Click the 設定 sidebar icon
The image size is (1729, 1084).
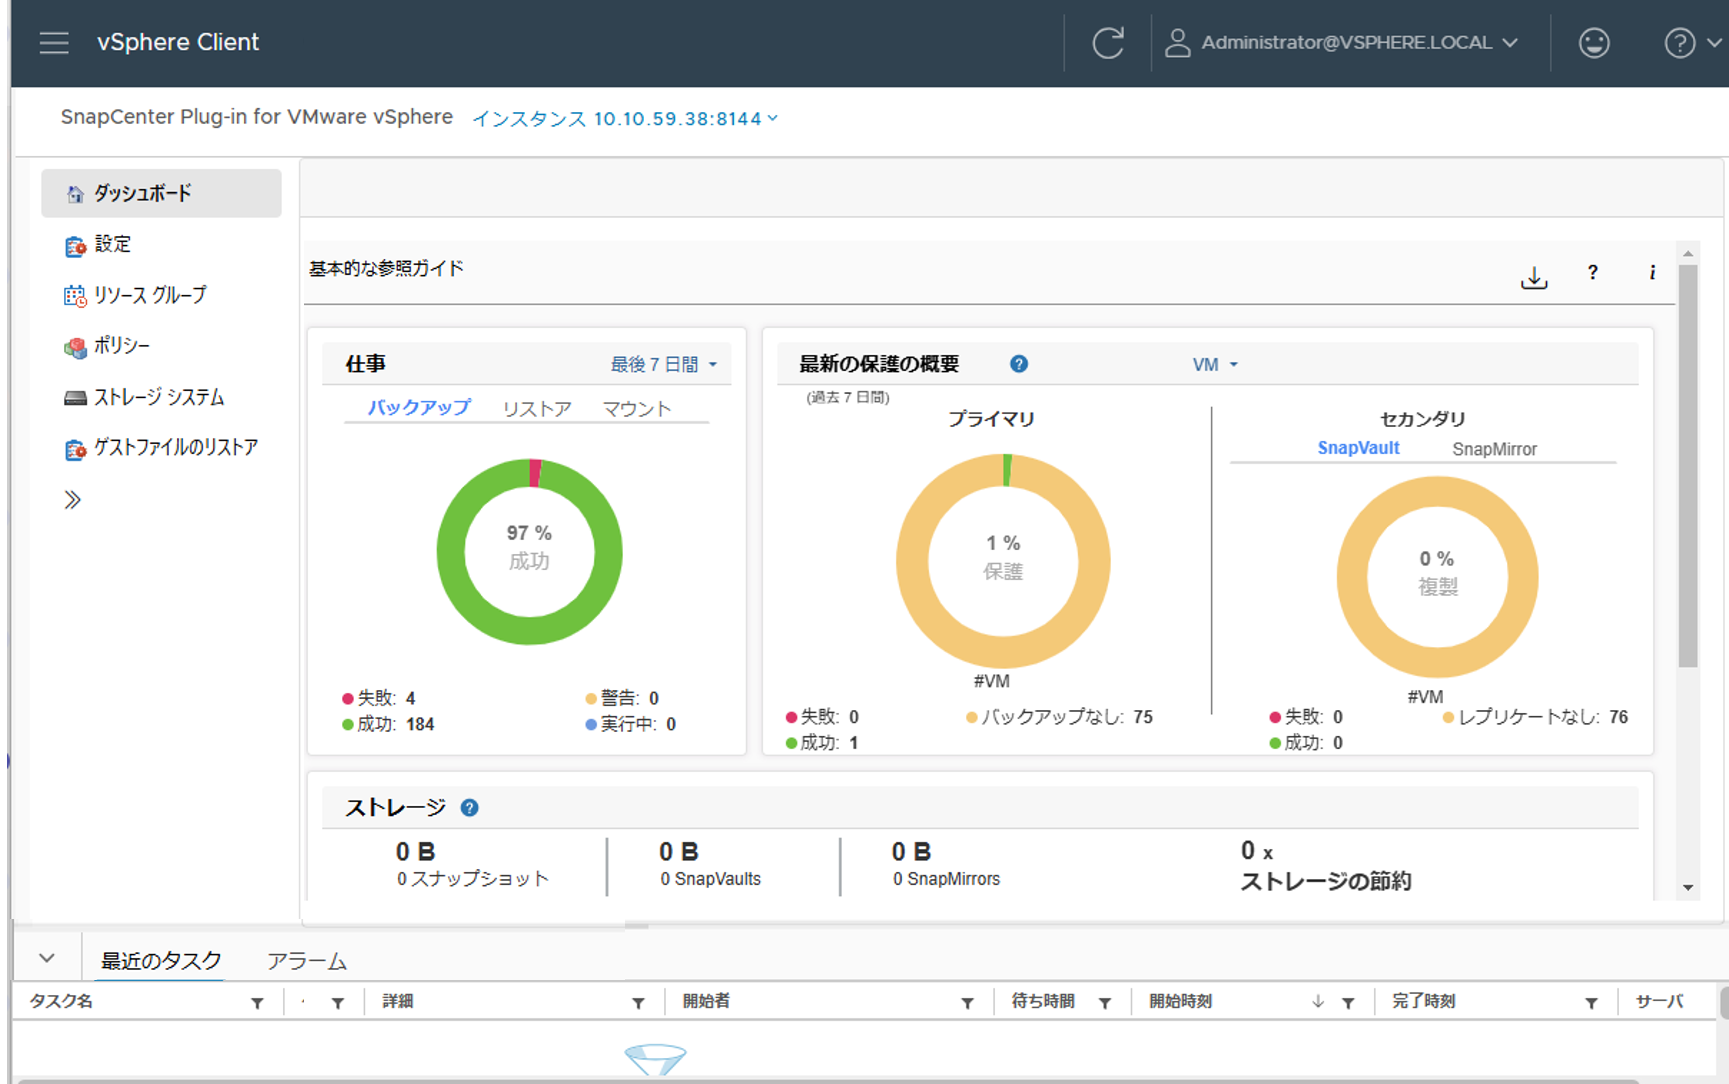tap(75, 246)
